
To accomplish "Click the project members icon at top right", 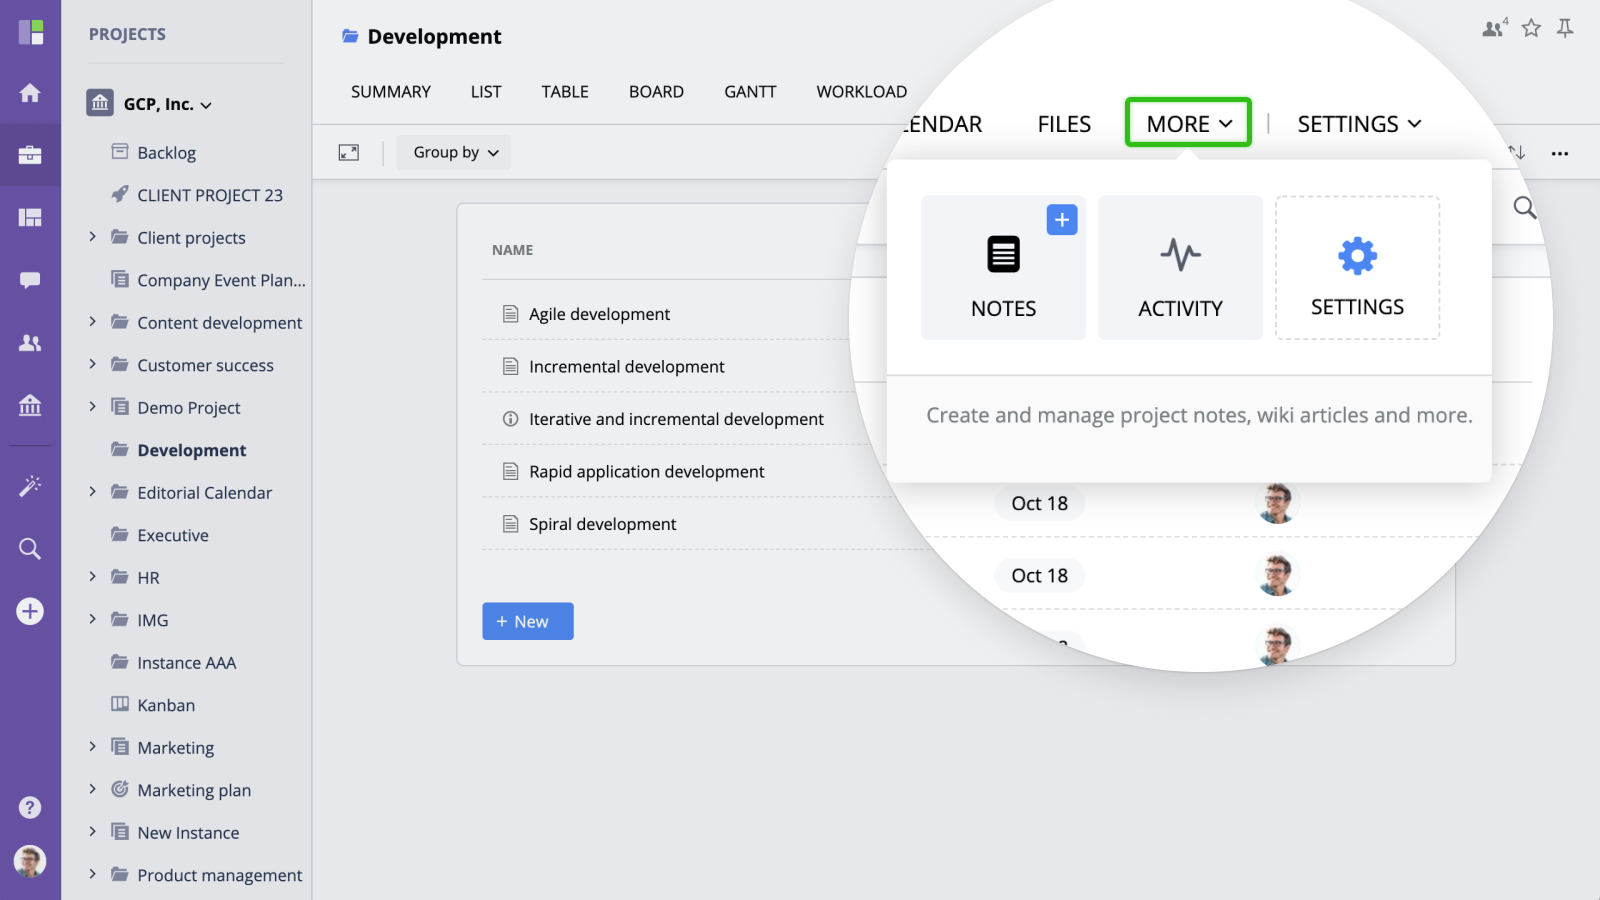I will (1495, 28).
